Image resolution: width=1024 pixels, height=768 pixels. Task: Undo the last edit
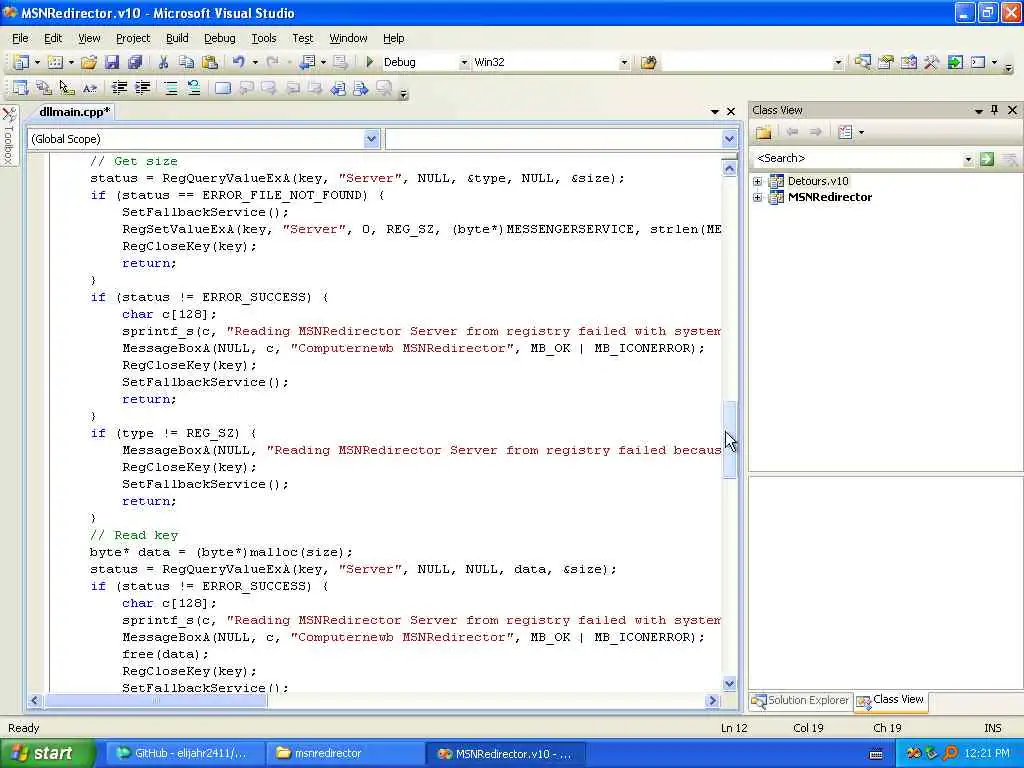238,62
